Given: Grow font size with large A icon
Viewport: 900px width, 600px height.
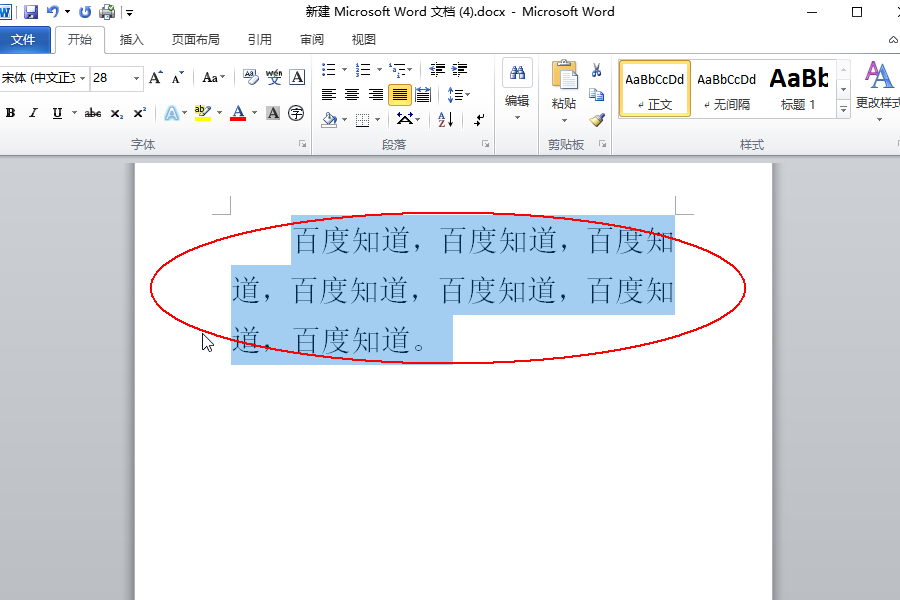Looking at the screenshot, I should tap(156, 78).
